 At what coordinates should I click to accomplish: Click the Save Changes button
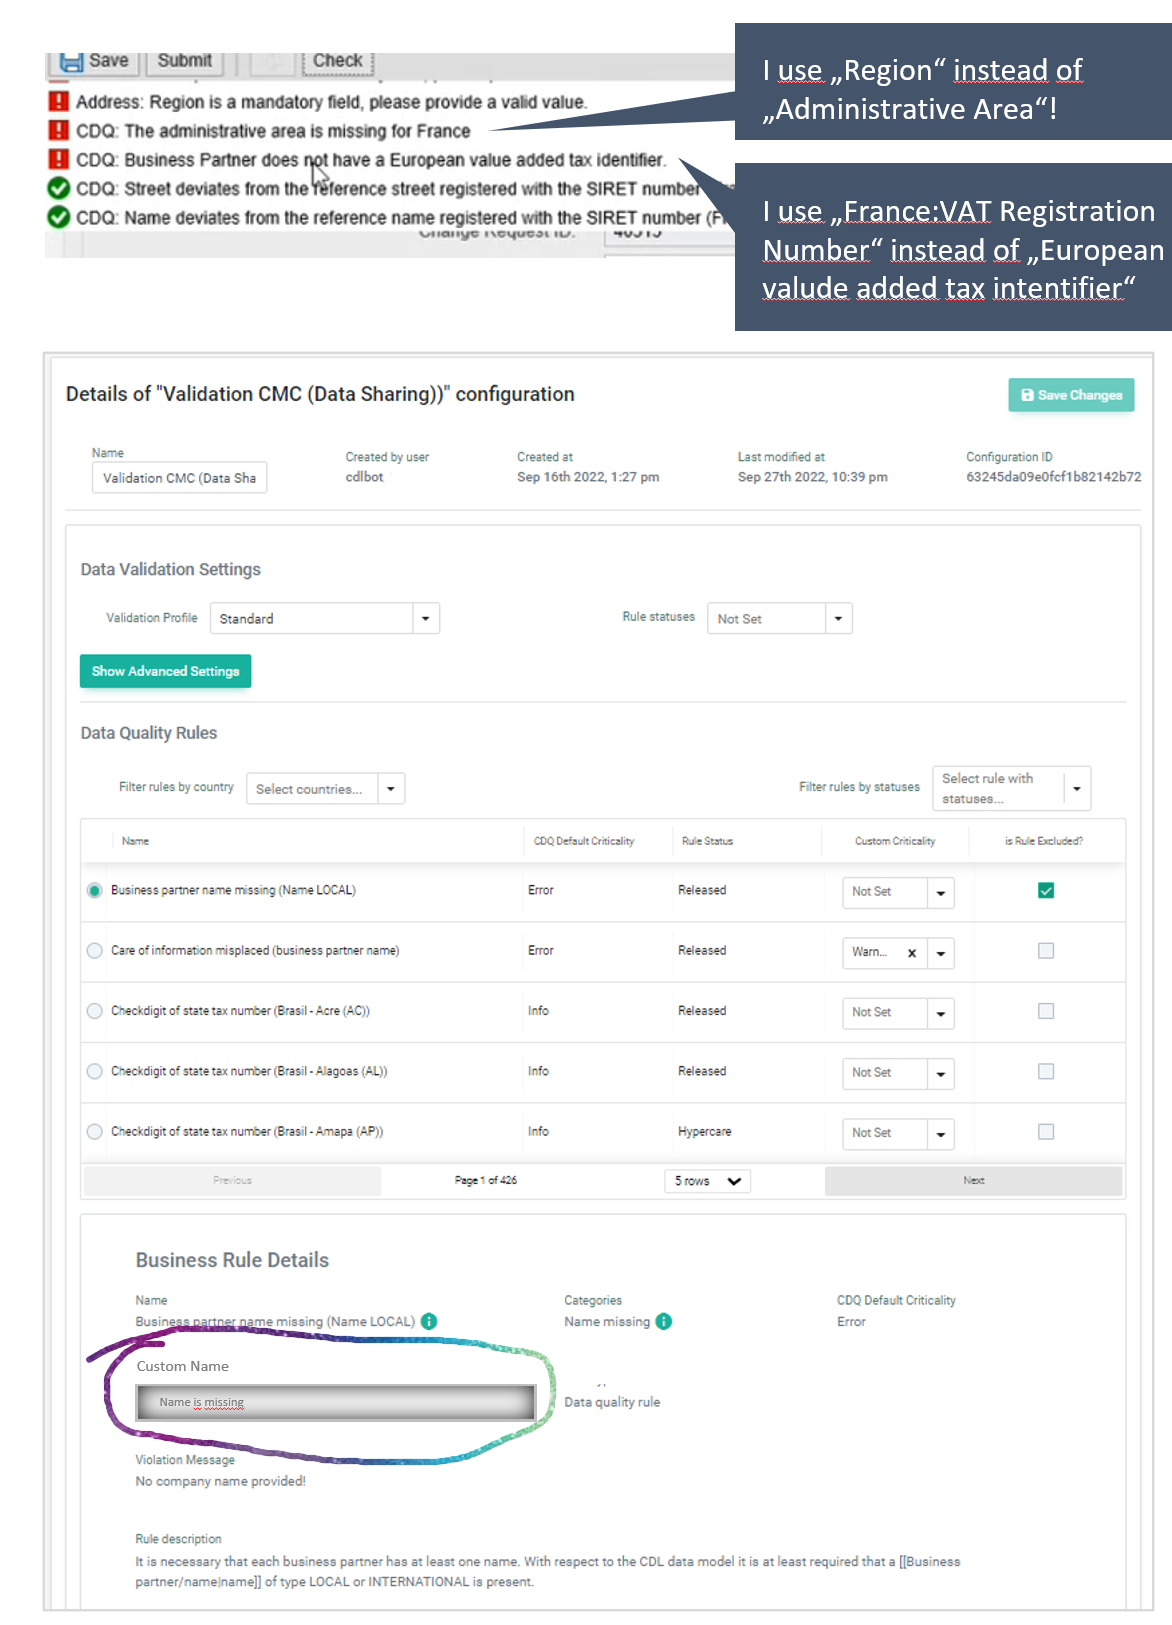[x=1071, y=395]
